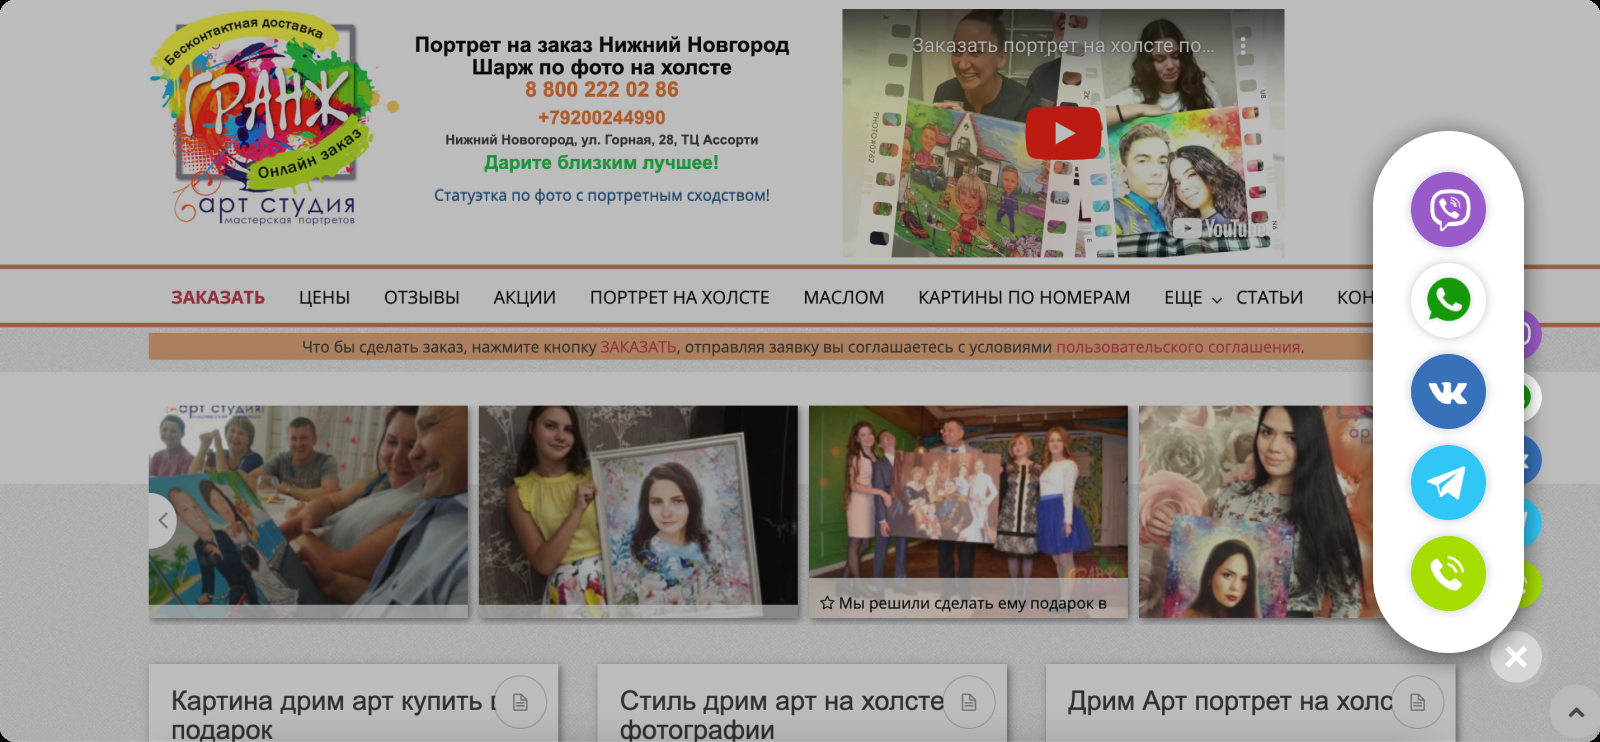
Task: Read the пользовательского соглашения link
Action: tap(1178, 347)
